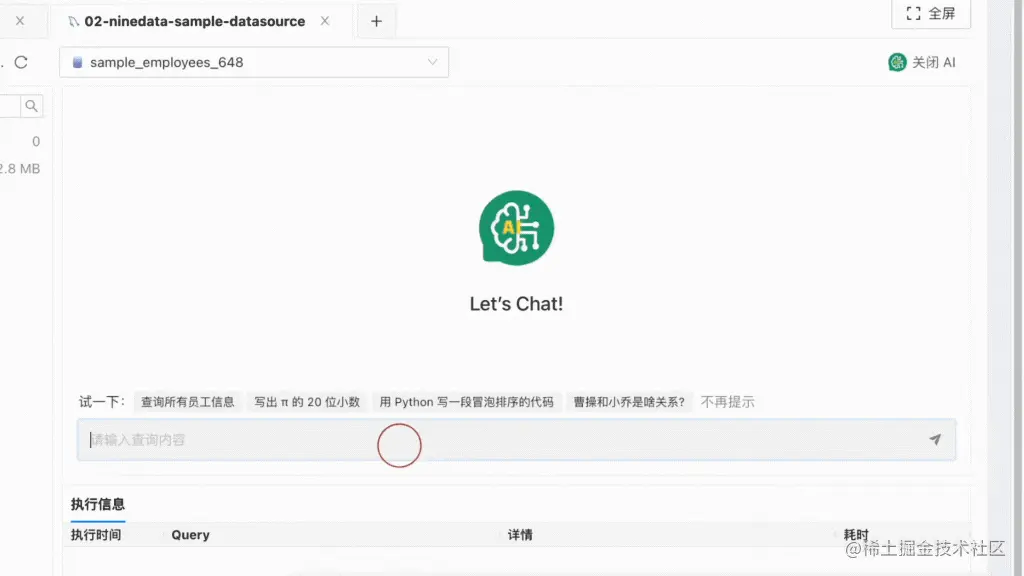
Task: Click the AI avatar icon beside 关闭 AI
Action: point(898,61)
